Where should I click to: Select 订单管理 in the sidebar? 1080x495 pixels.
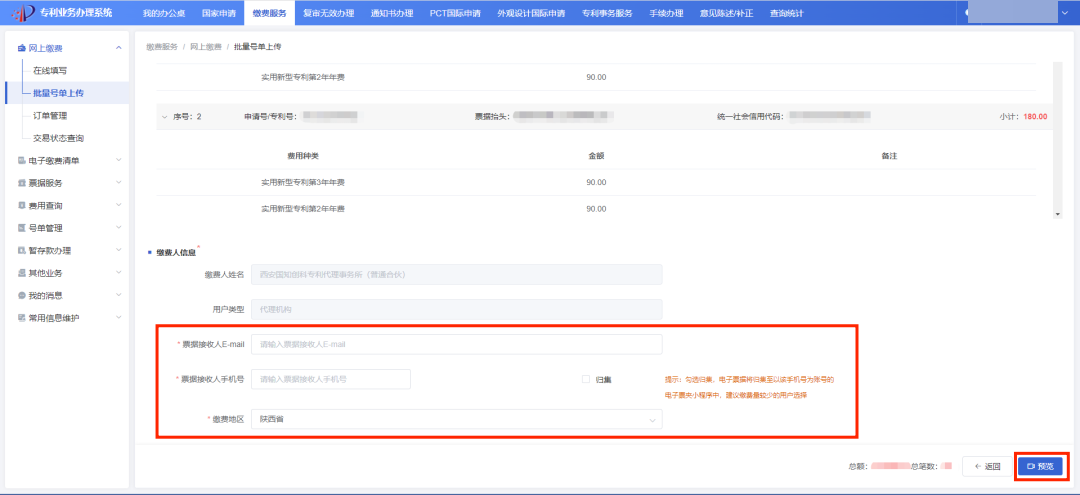pos(50,116)
